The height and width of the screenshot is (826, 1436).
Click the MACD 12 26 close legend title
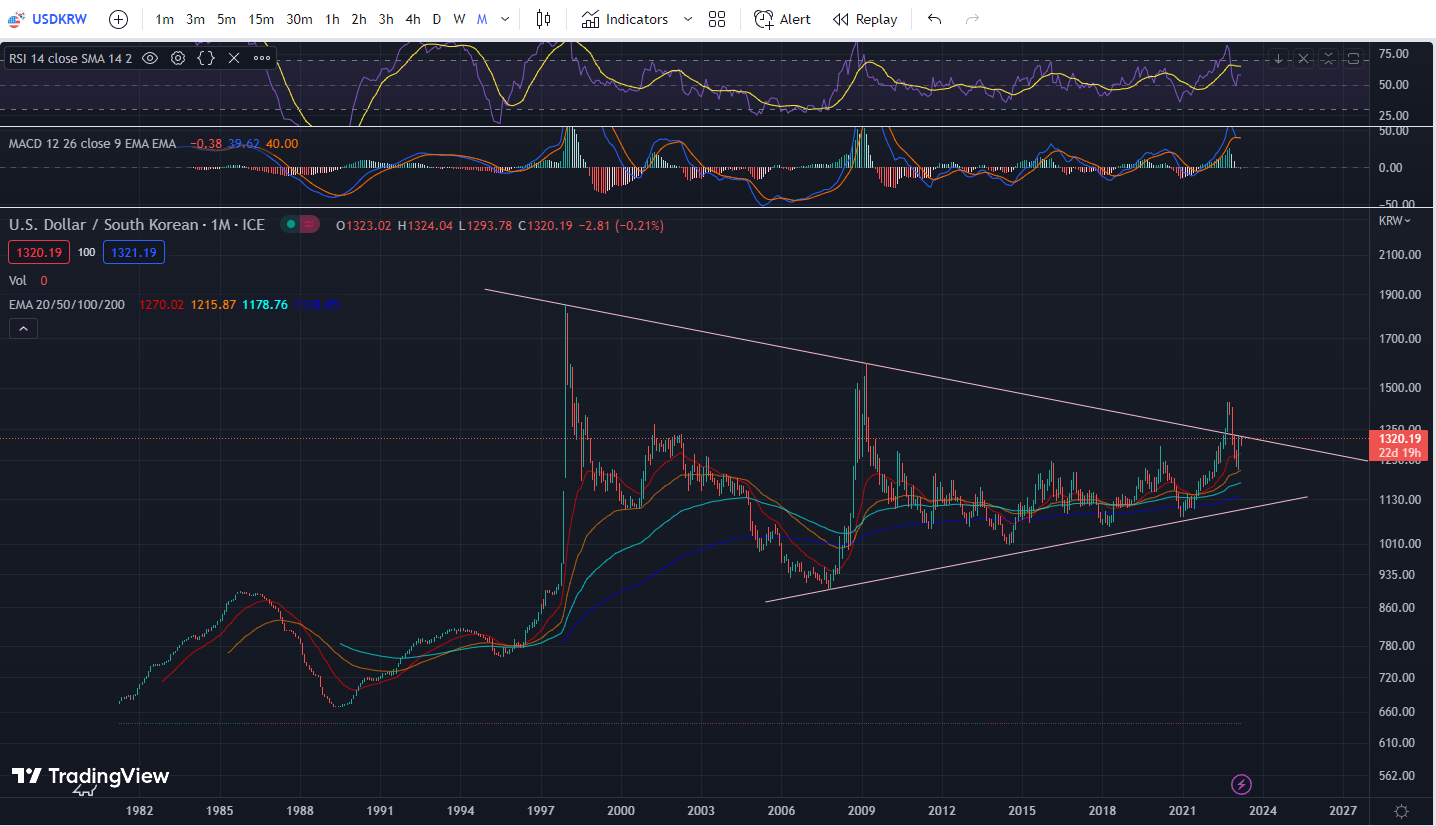point(92,144)
